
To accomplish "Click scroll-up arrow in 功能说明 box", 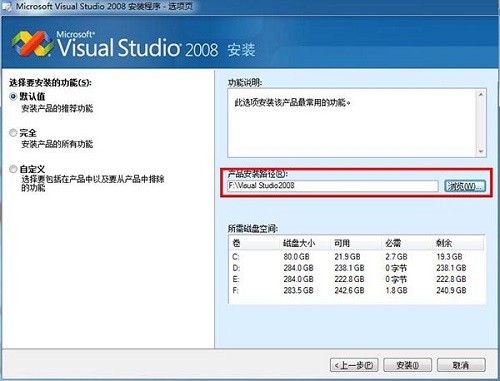I will pyautogui.click(x=481, y=95).
